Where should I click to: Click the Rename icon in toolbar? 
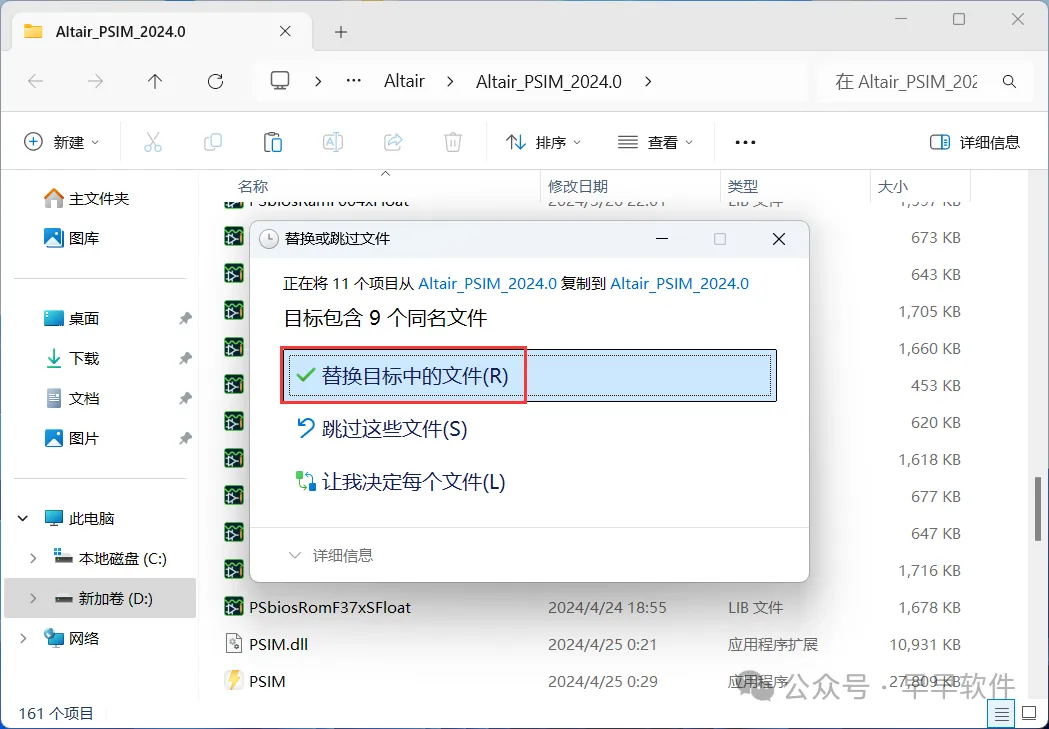click(332, 142)
